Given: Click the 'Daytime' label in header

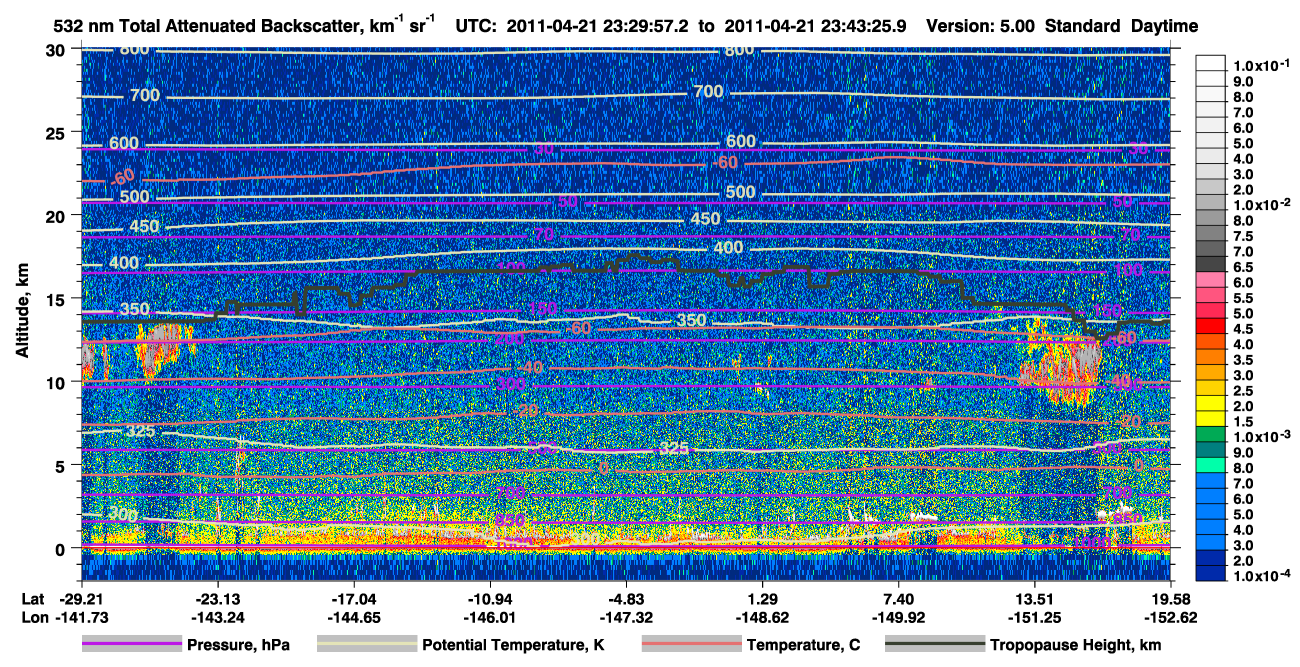Looking at the screenshot, I should (x=1164, y=27).
